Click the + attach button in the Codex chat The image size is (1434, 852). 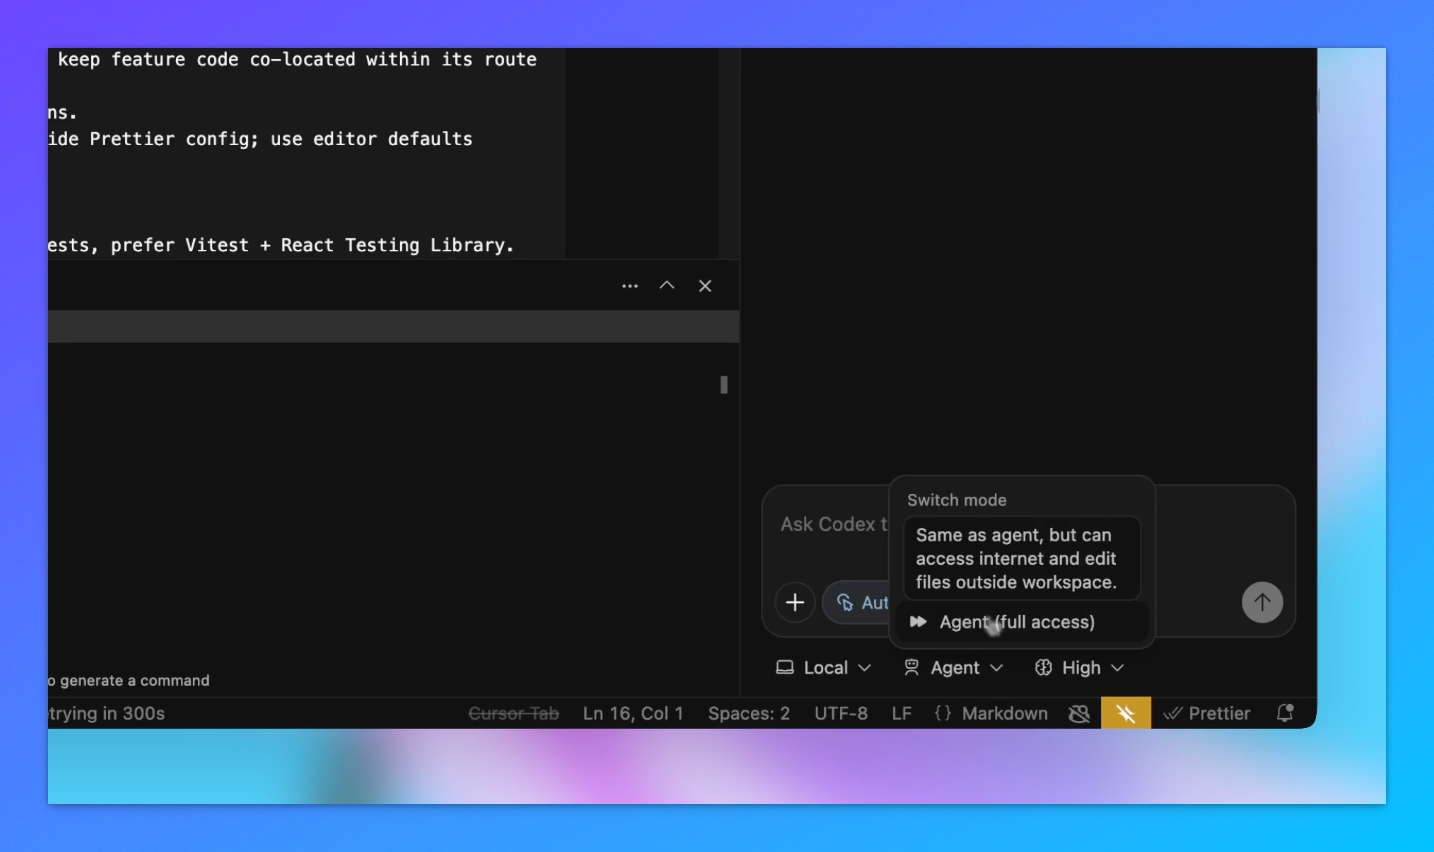pyautogui.click(x=795, y=602)
